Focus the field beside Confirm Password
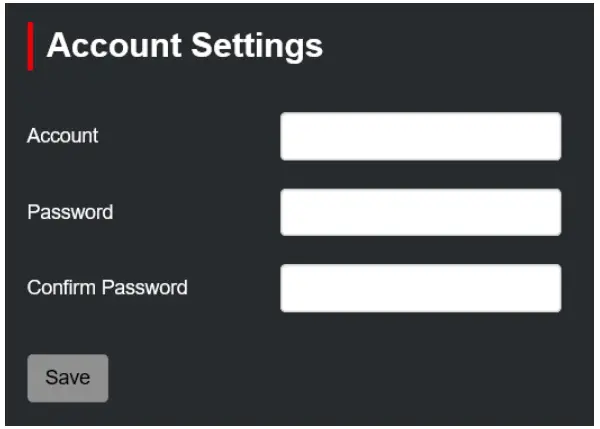Image resolution: width=600 pixels, height=429 pixels. pyautogui.click(x=420, y=288)
